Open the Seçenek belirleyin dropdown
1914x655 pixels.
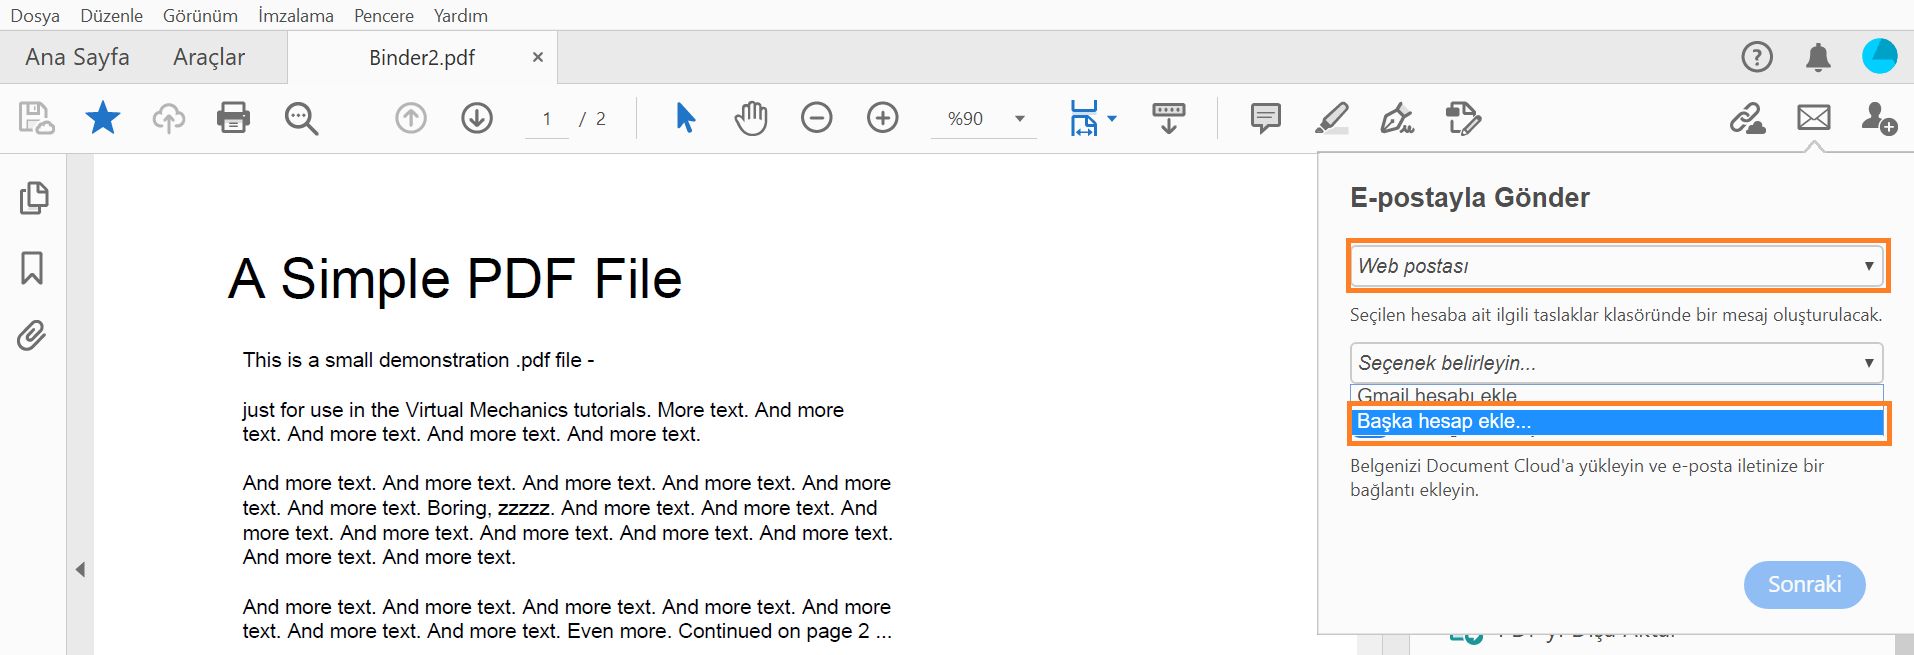pos(1616,363)
